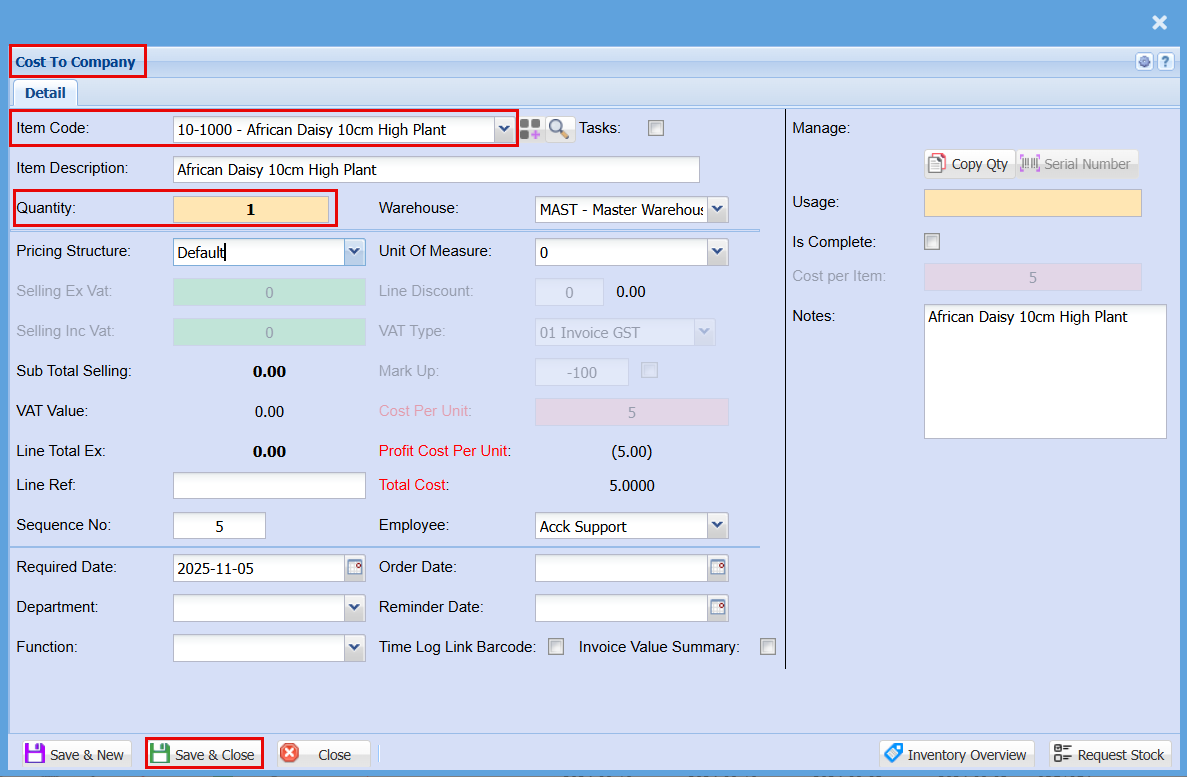This screenshot has height=777, width=1187.
Task: Expand the Item Code dropdown
Action: click(x=504, y=130)
